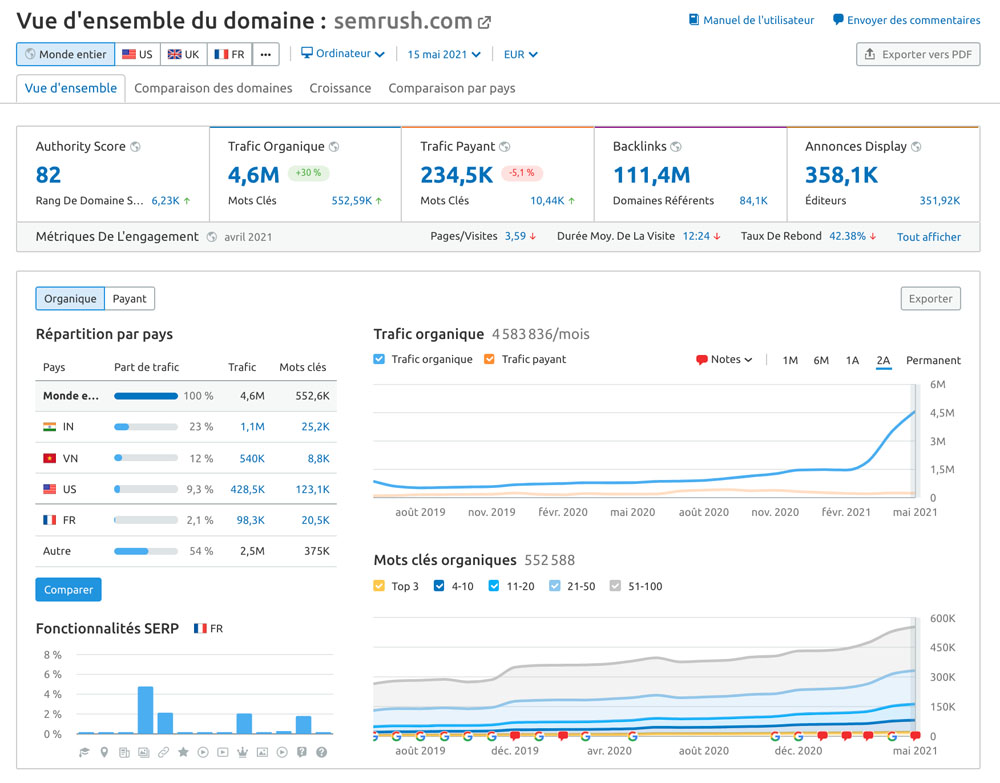Click the globe icon next to Trafic Organique

click(x=334, y=147)
